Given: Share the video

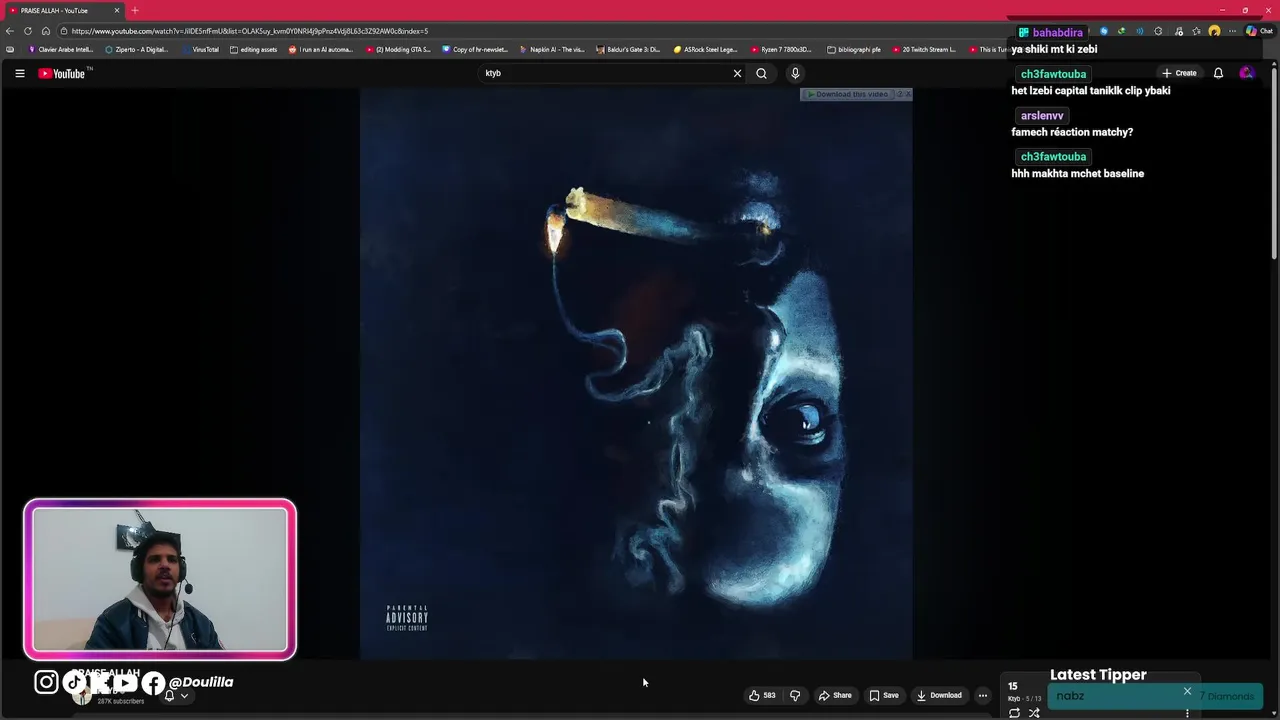Looking at the screenshot, I should (x=835, y=695).
